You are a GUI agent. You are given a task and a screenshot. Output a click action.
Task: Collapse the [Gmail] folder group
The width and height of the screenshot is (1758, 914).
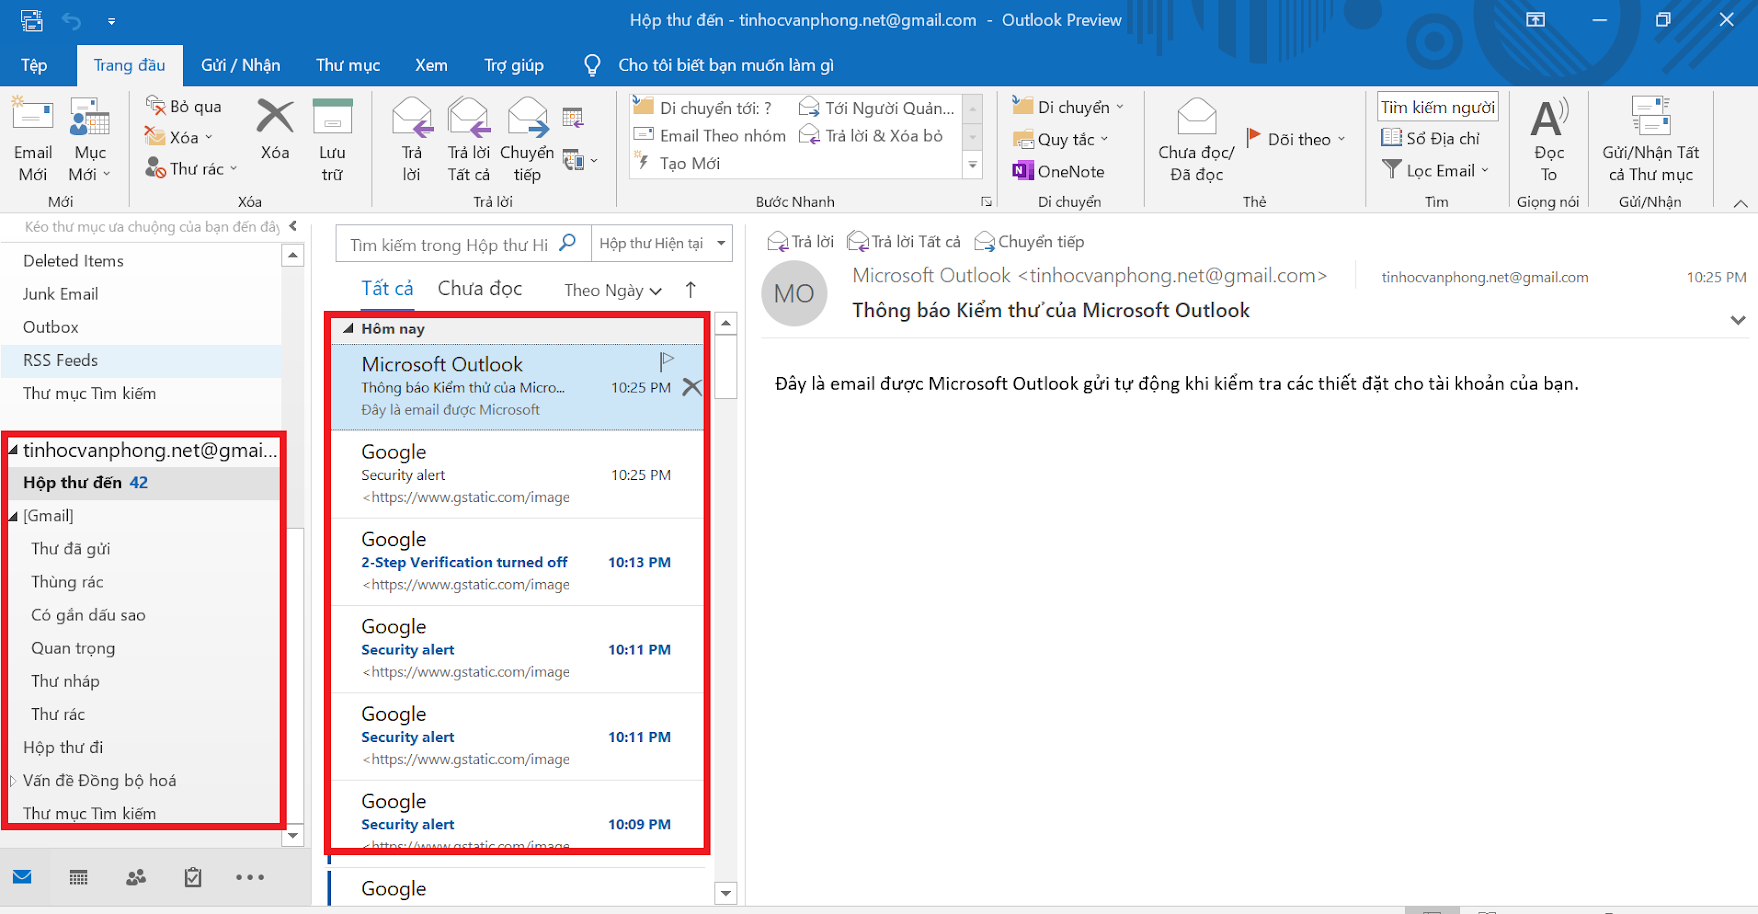point(14,516)
